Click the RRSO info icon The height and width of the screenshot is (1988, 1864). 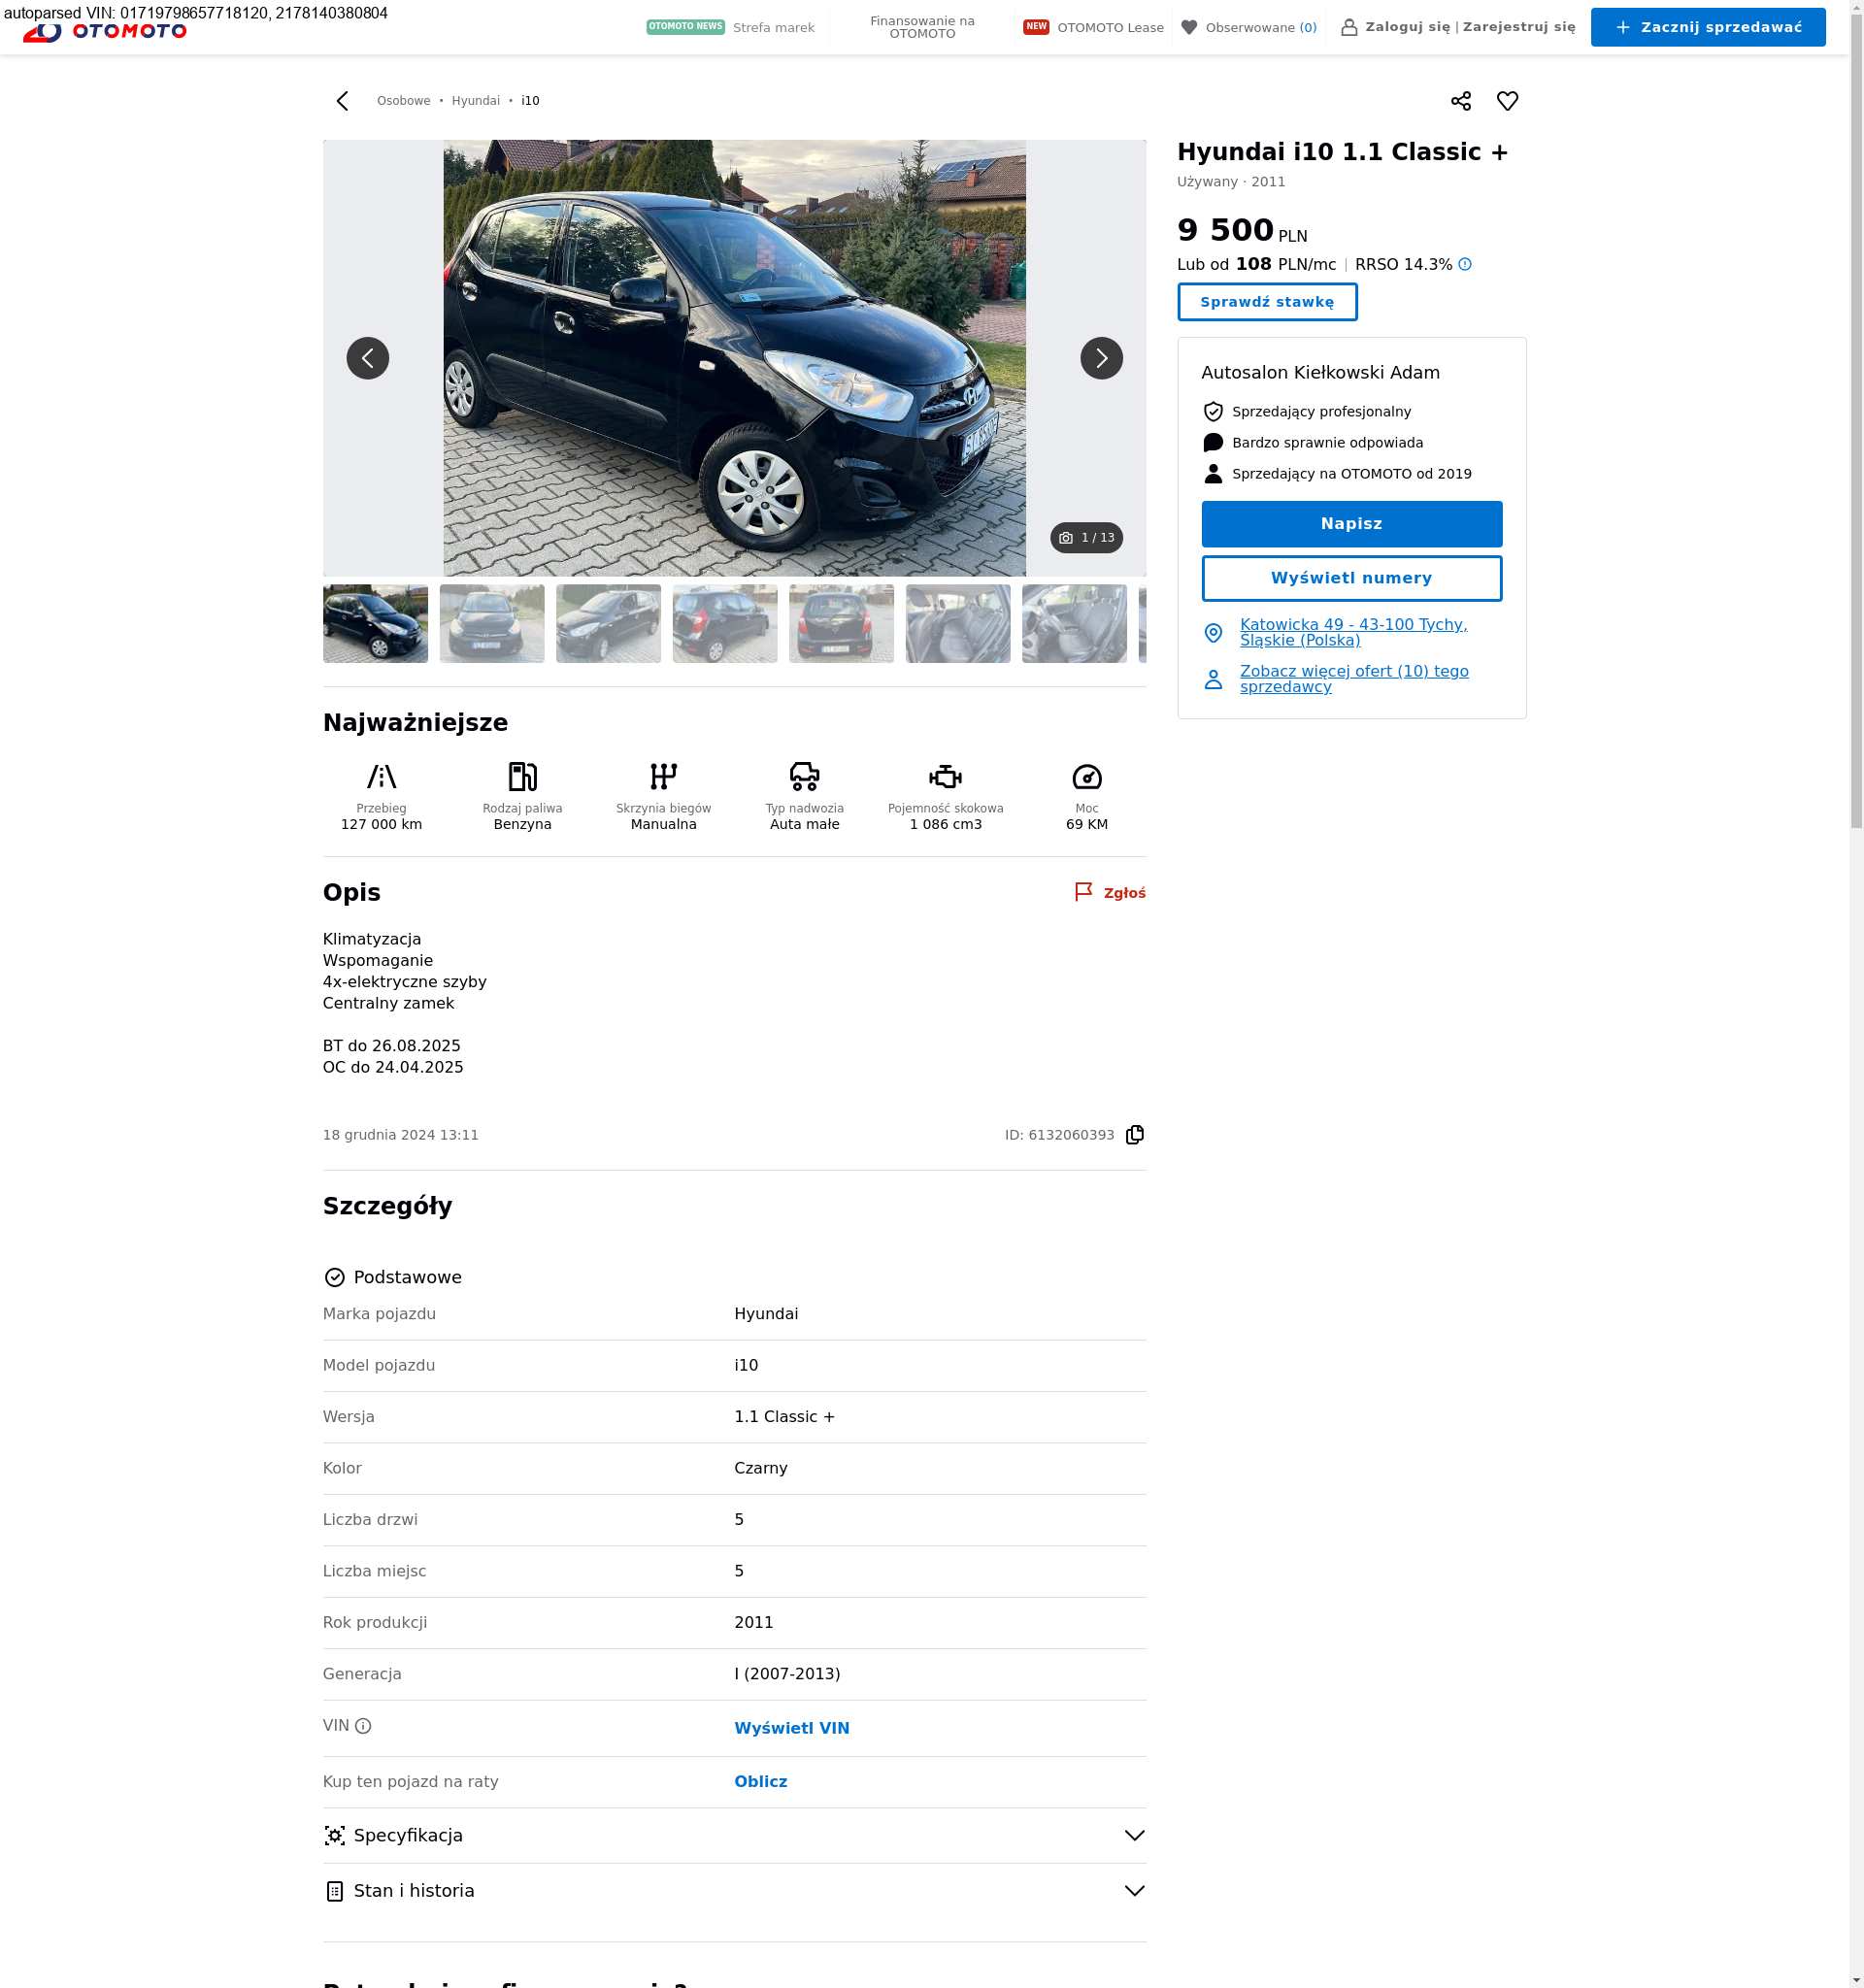pos(1465,265)
